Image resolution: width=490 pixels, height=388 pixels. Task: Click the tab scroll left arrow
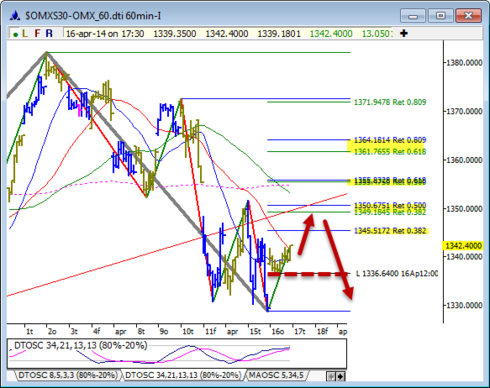(331, 376)
